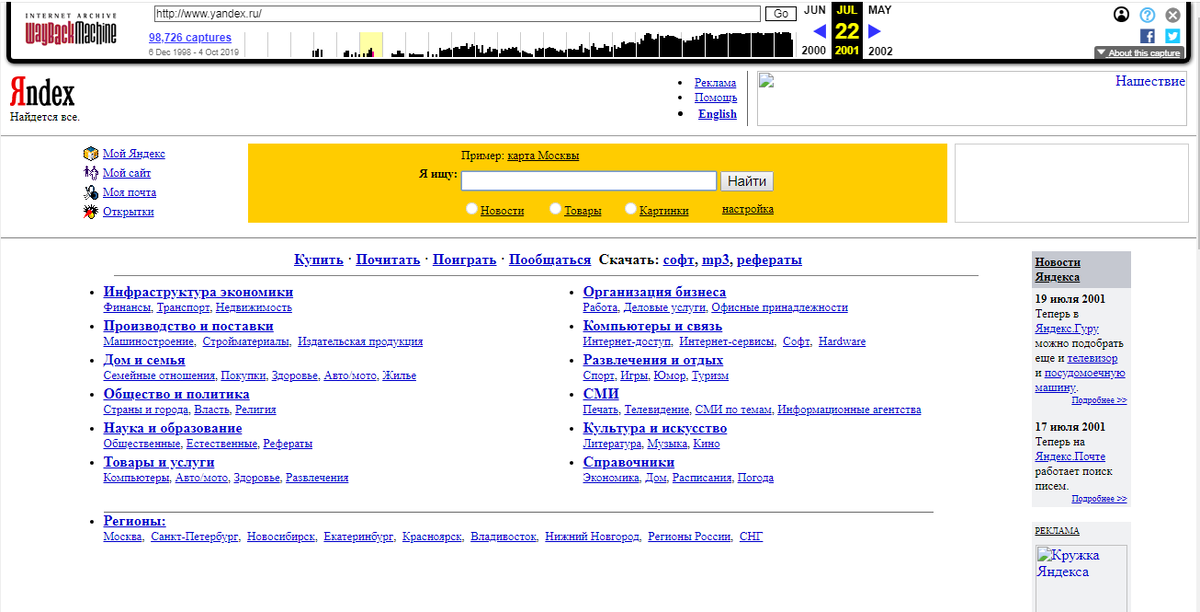
Task: Click the Wayback URL input field
Action: pos(457,14)
